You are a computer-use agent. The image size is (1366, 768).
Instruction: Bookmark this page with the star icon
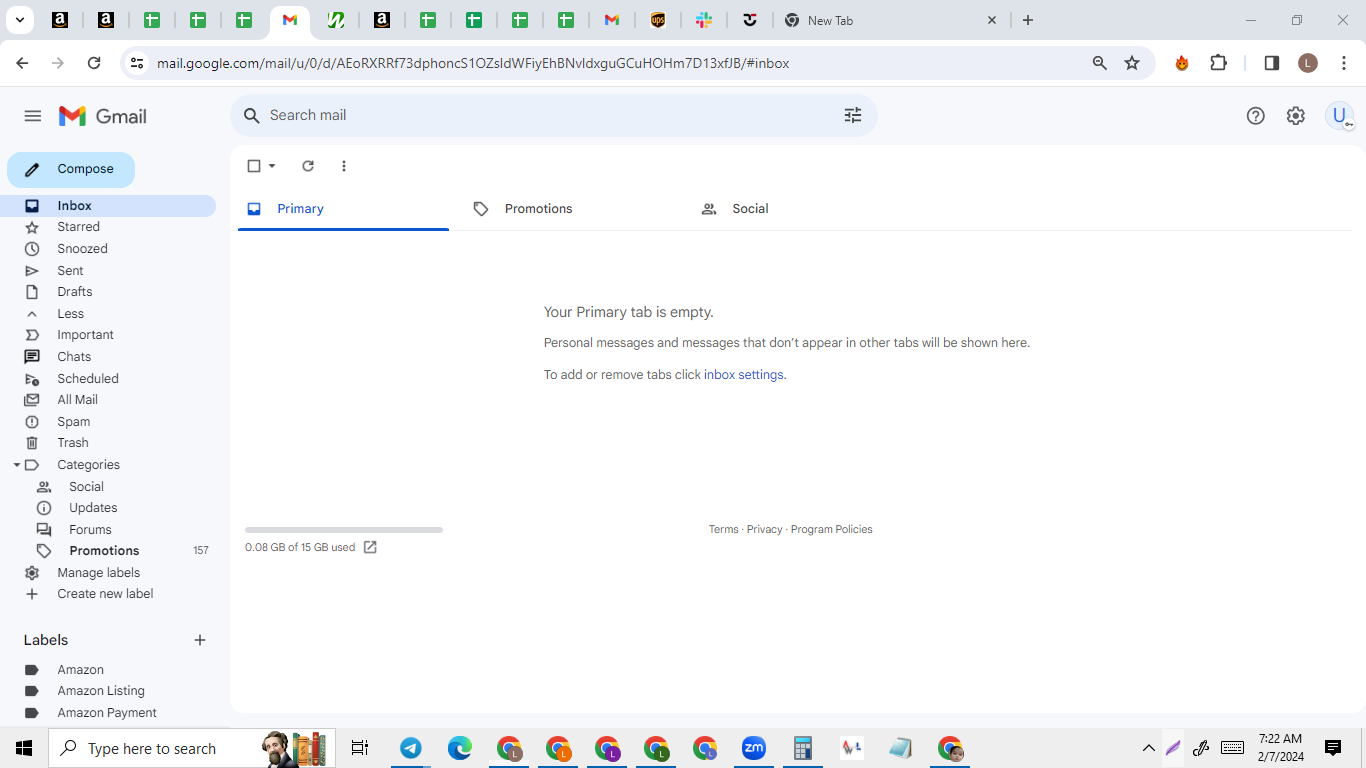coord(1132,63)
